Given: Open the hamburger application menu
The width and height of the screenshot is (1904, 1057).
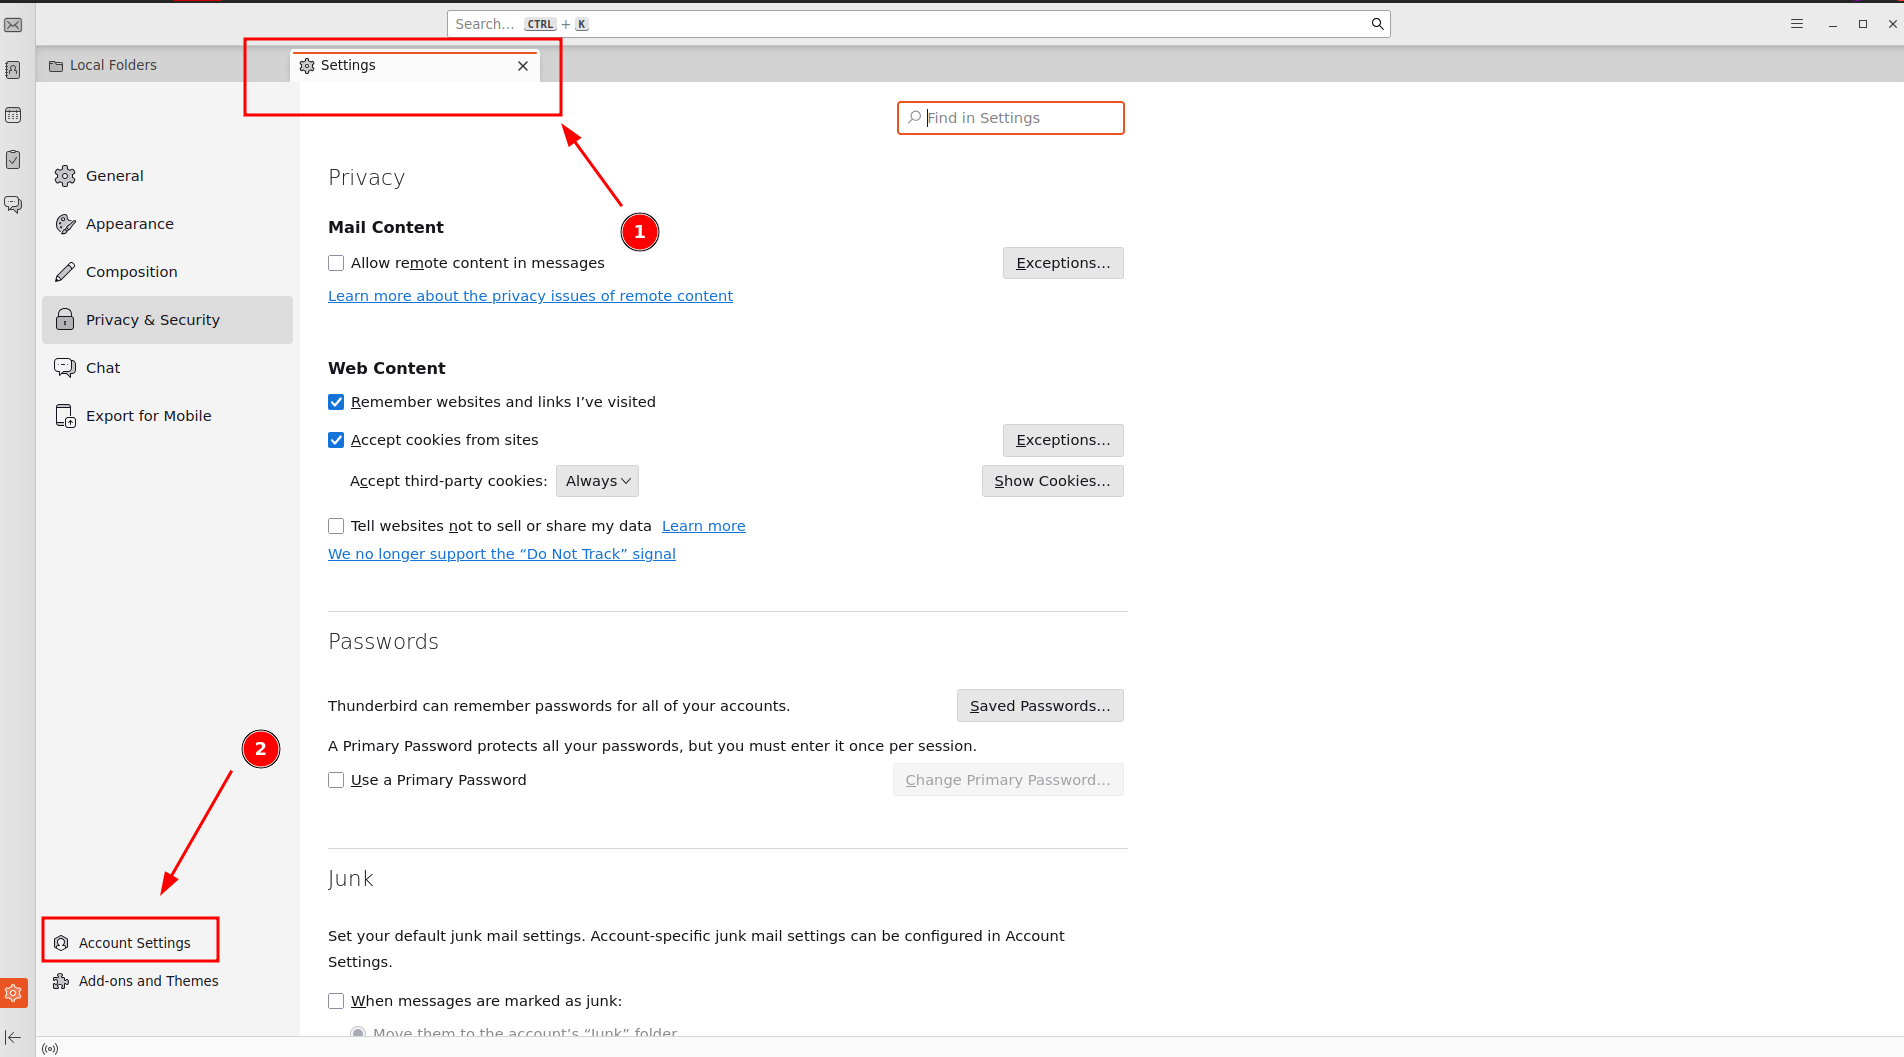Looking at the screenshot, I should [1797, 24].
